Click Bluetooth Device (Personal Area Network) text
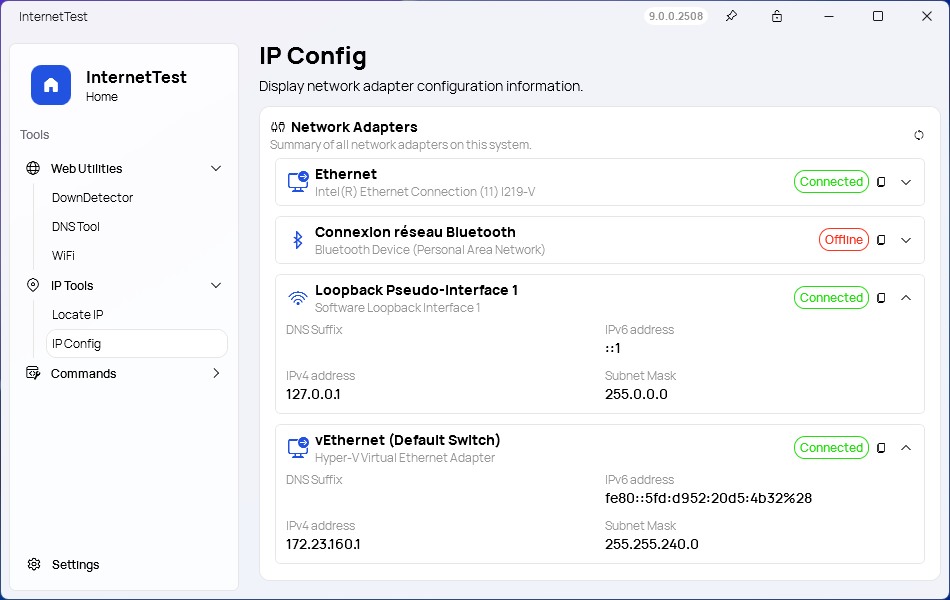This screenshot has width=950, height=600. 430,250
